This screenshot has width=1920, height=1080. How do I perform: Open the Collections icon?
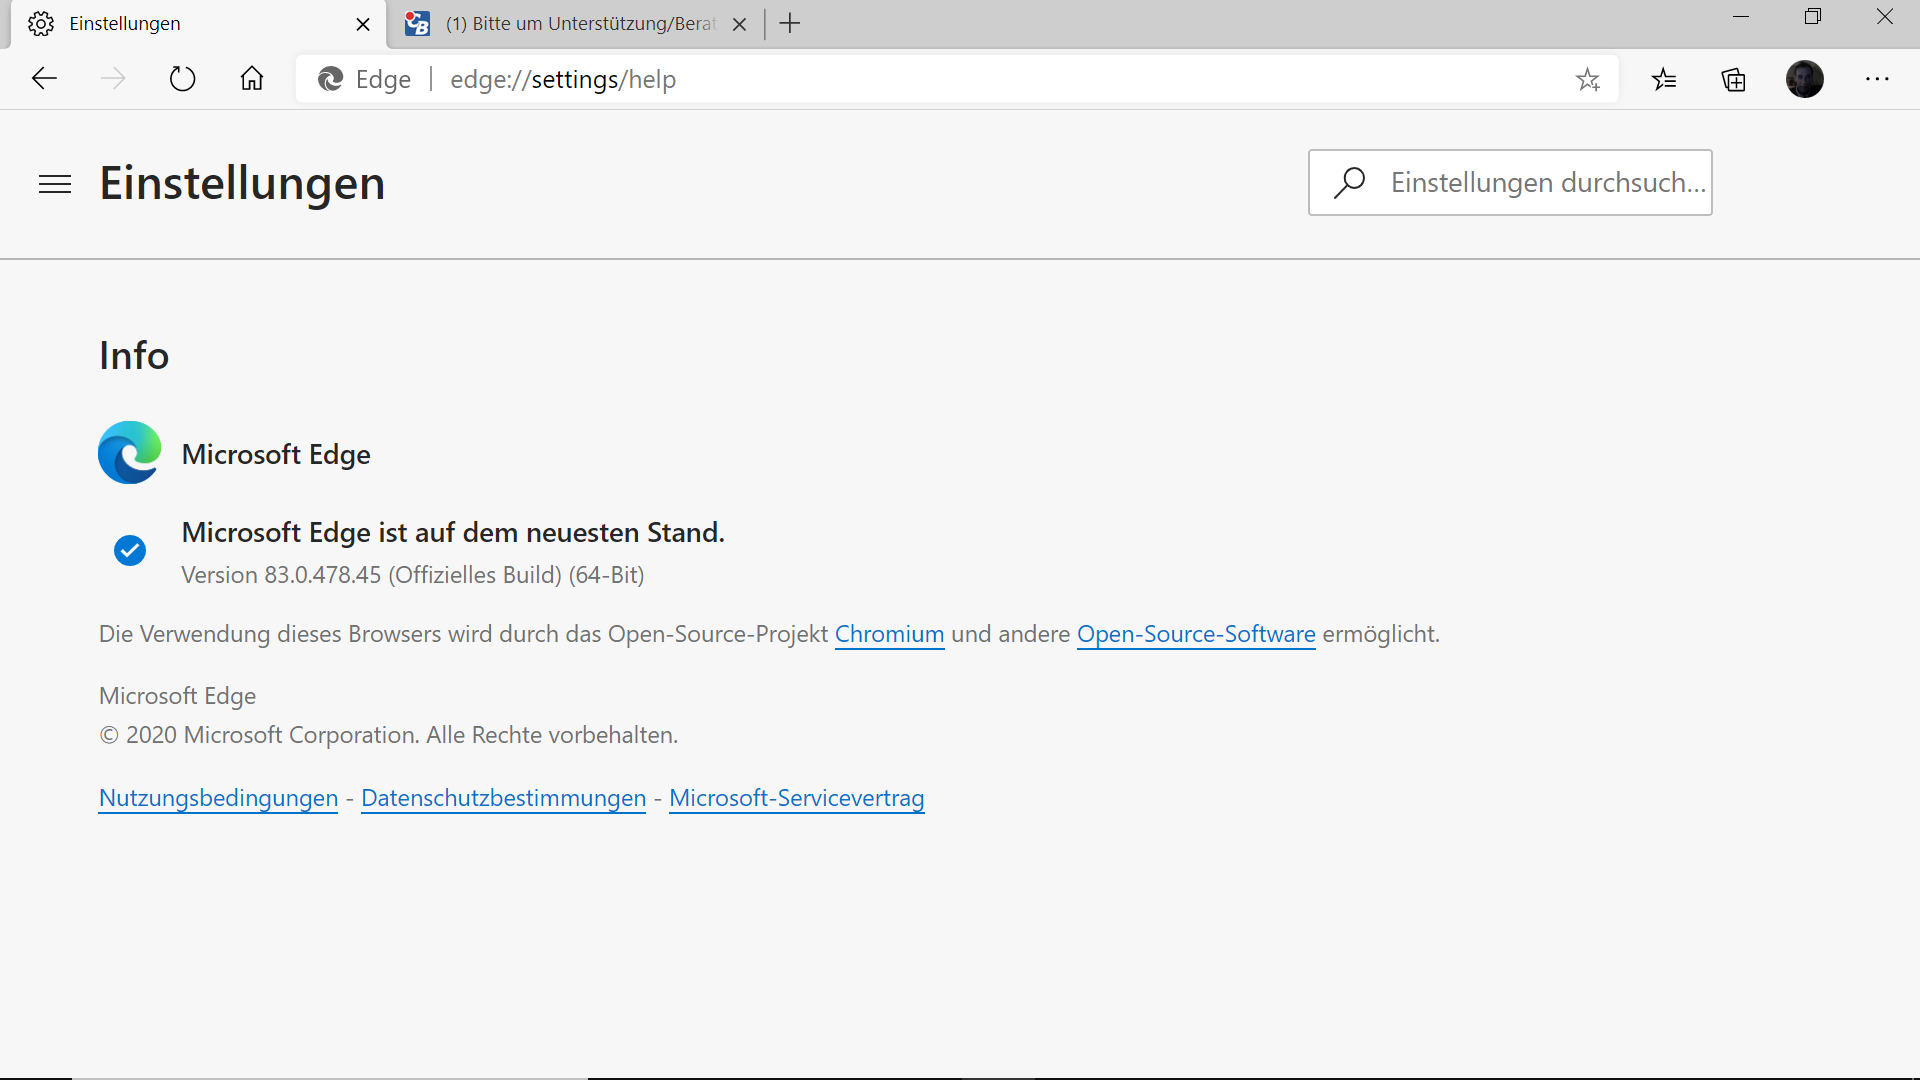click(1734, 79)
